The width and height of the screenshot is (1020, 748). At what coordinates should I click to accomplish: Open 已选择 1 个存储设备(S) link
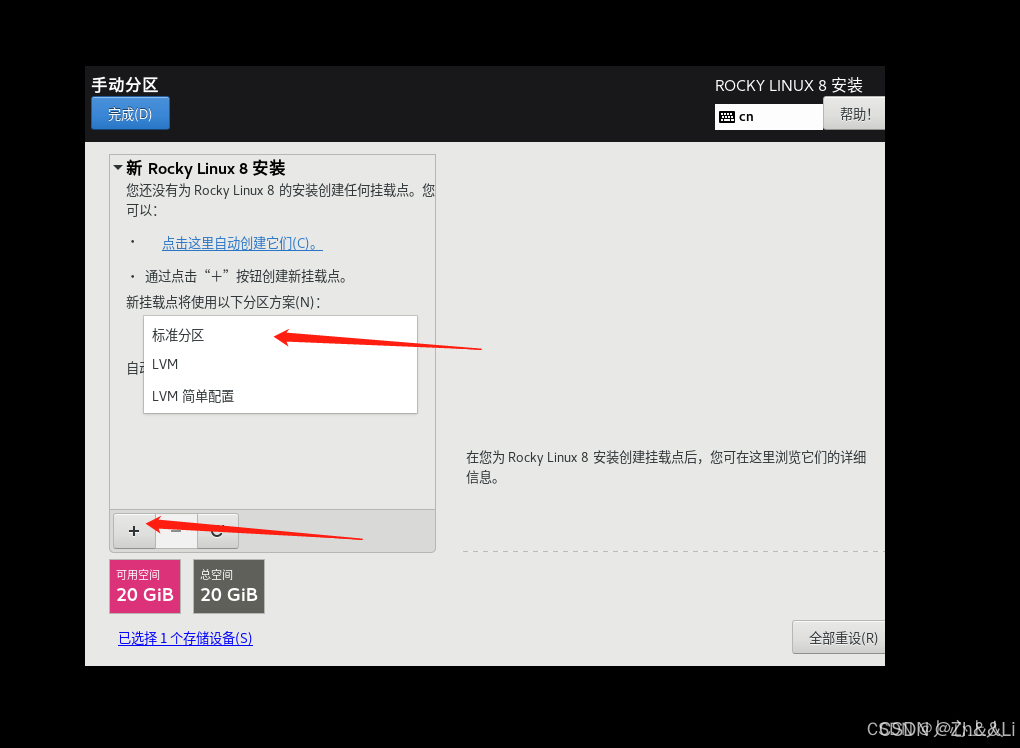point(185,639)
